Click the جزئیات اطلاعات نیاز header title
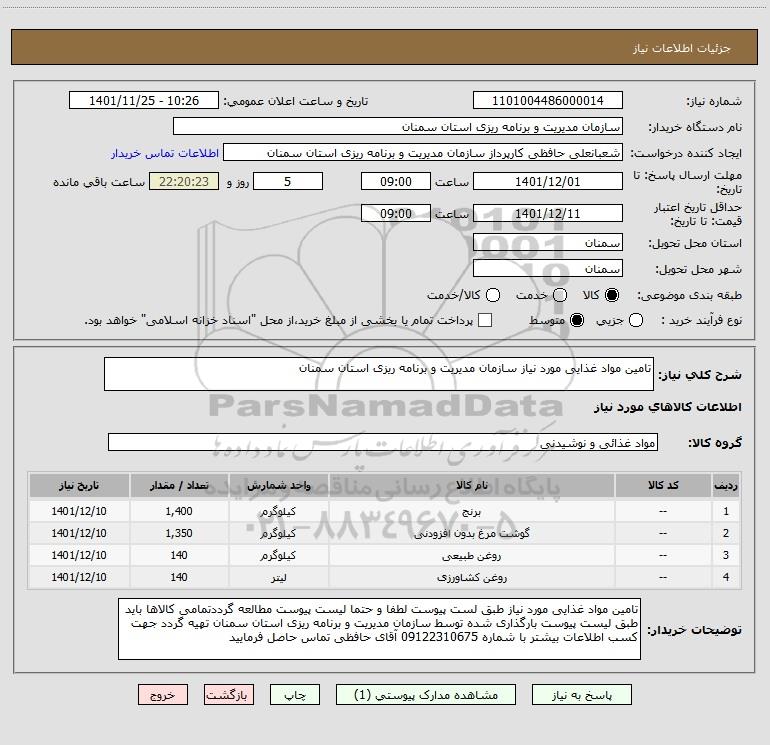 [x=682, y=48]
